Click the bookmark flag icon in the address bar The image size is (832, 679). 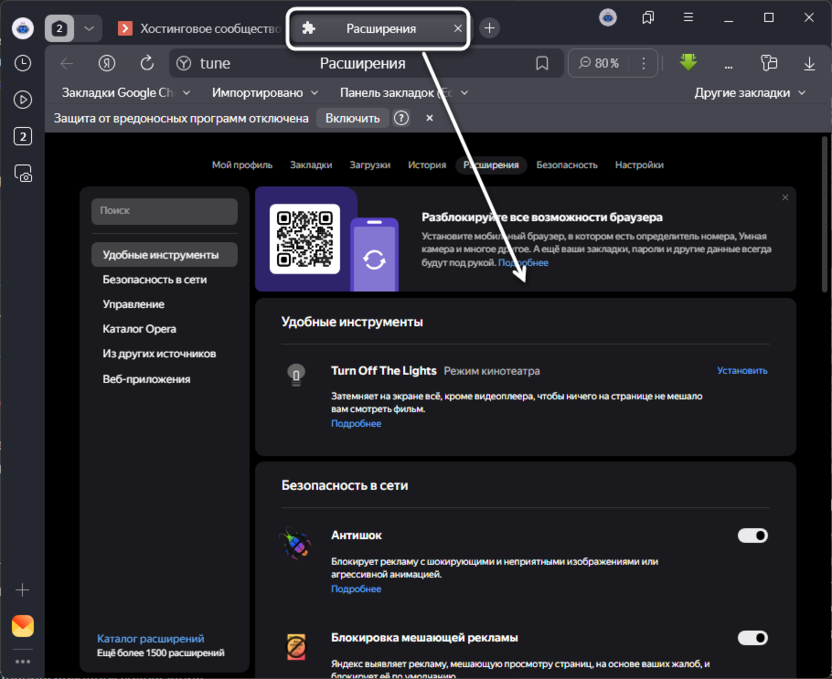coord(542,62)
